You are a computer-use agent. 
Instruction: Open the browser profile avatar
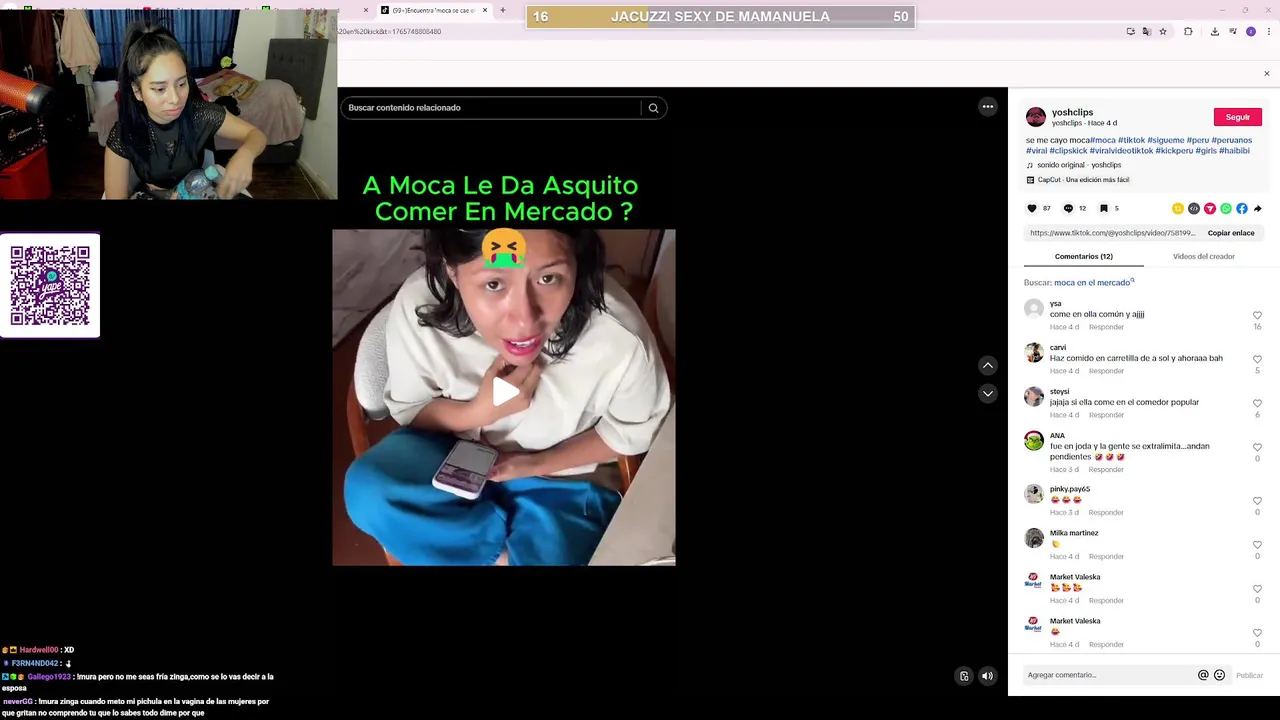coord(1250,32)
